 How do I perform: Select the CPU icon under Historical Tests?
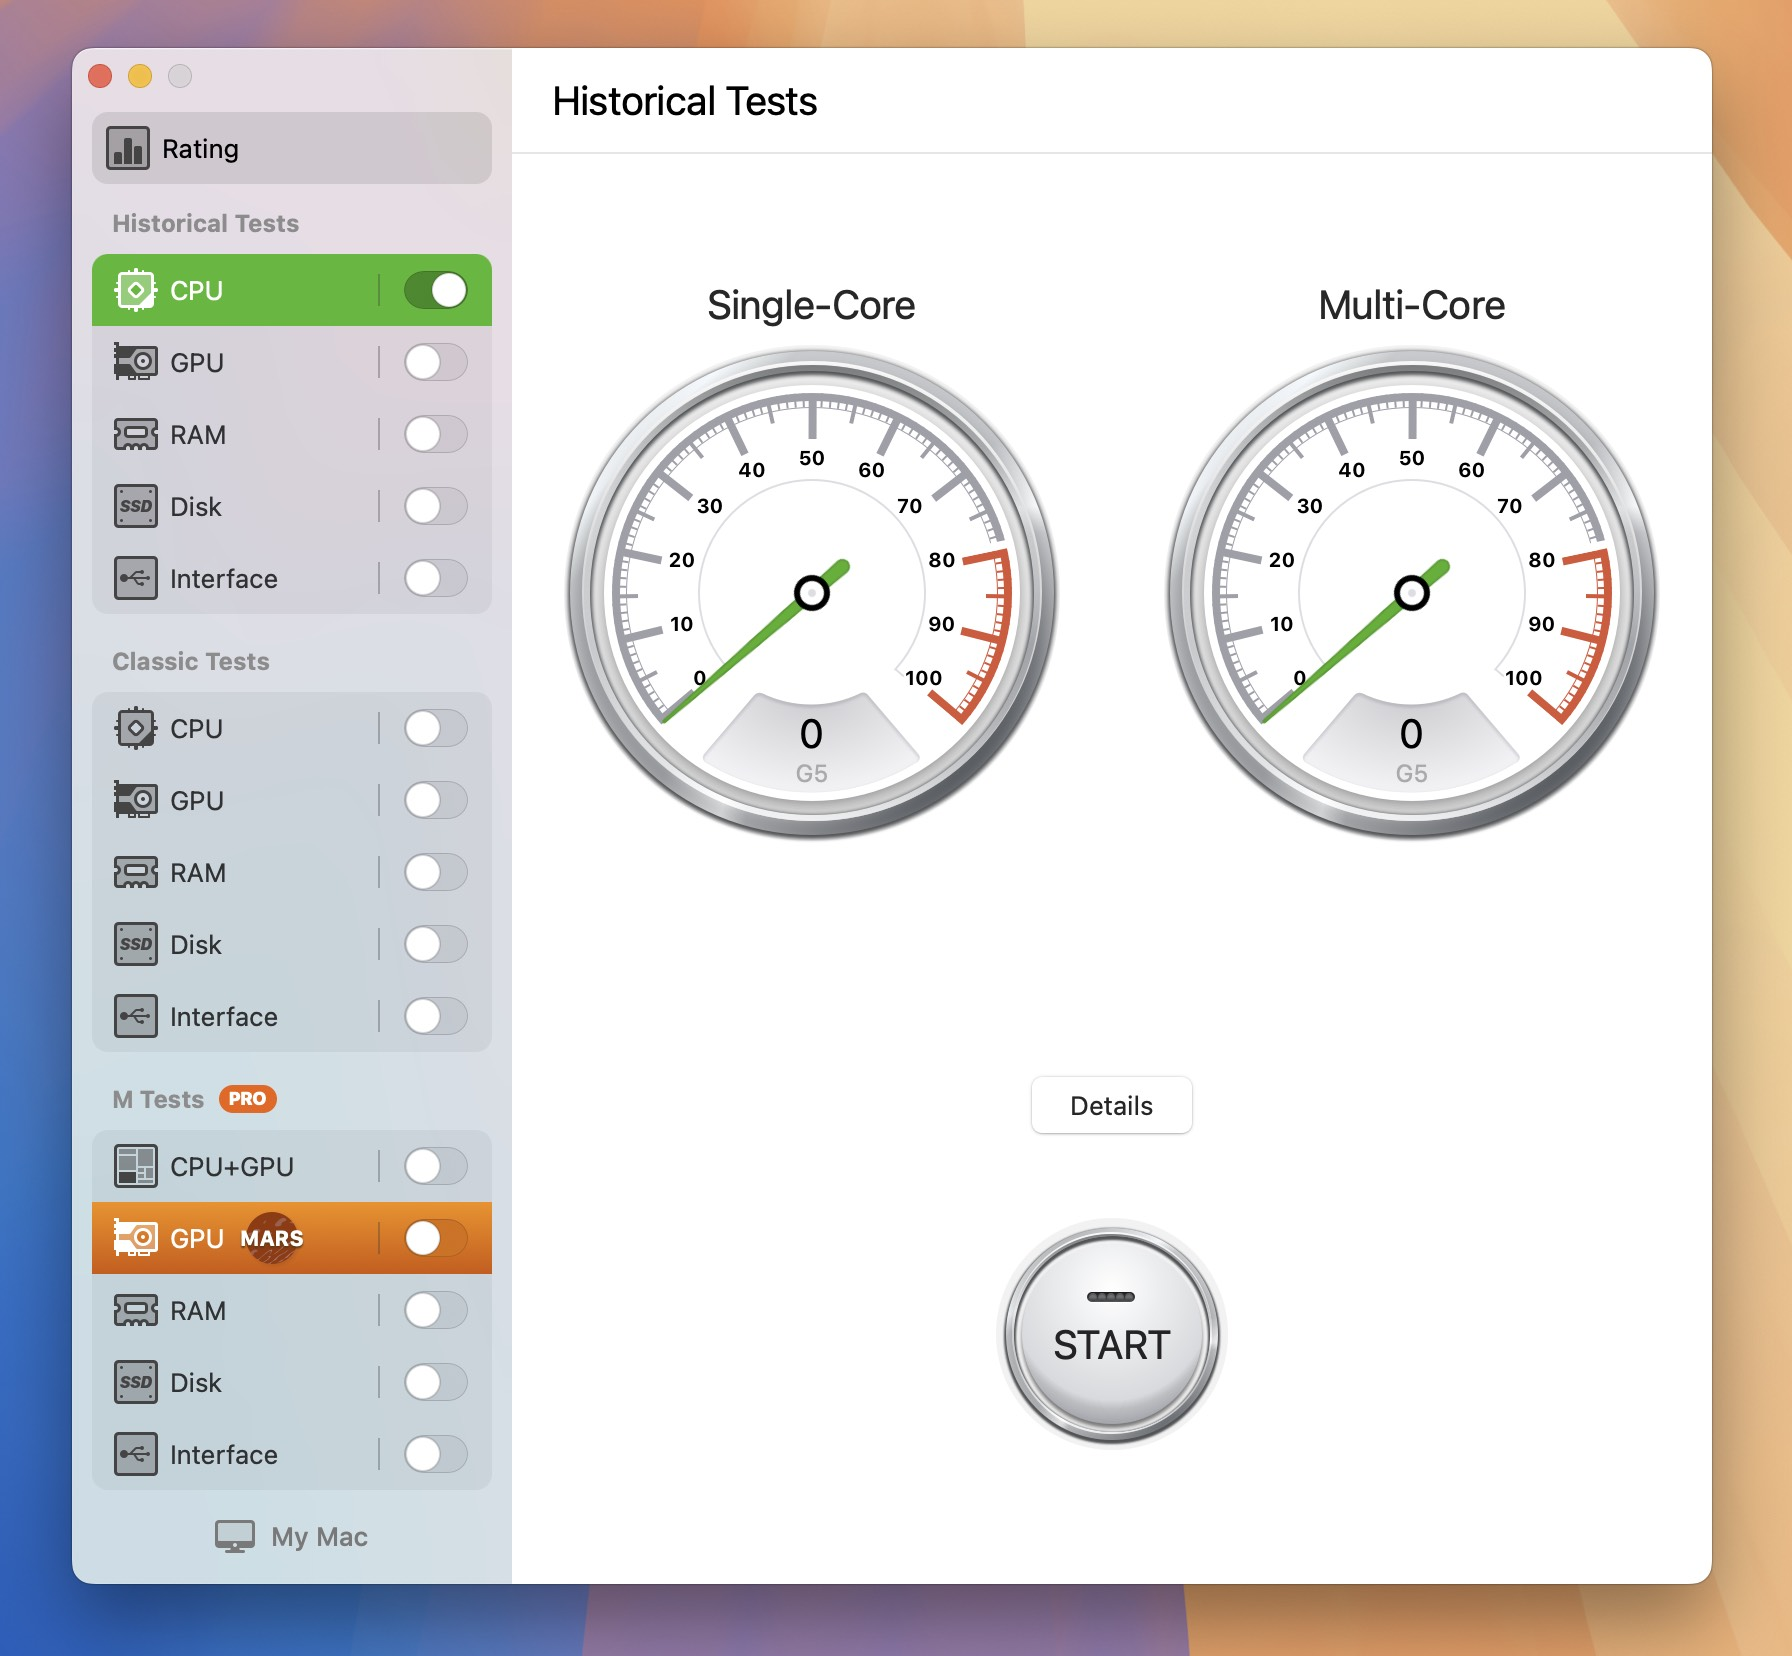coord(135,290)
